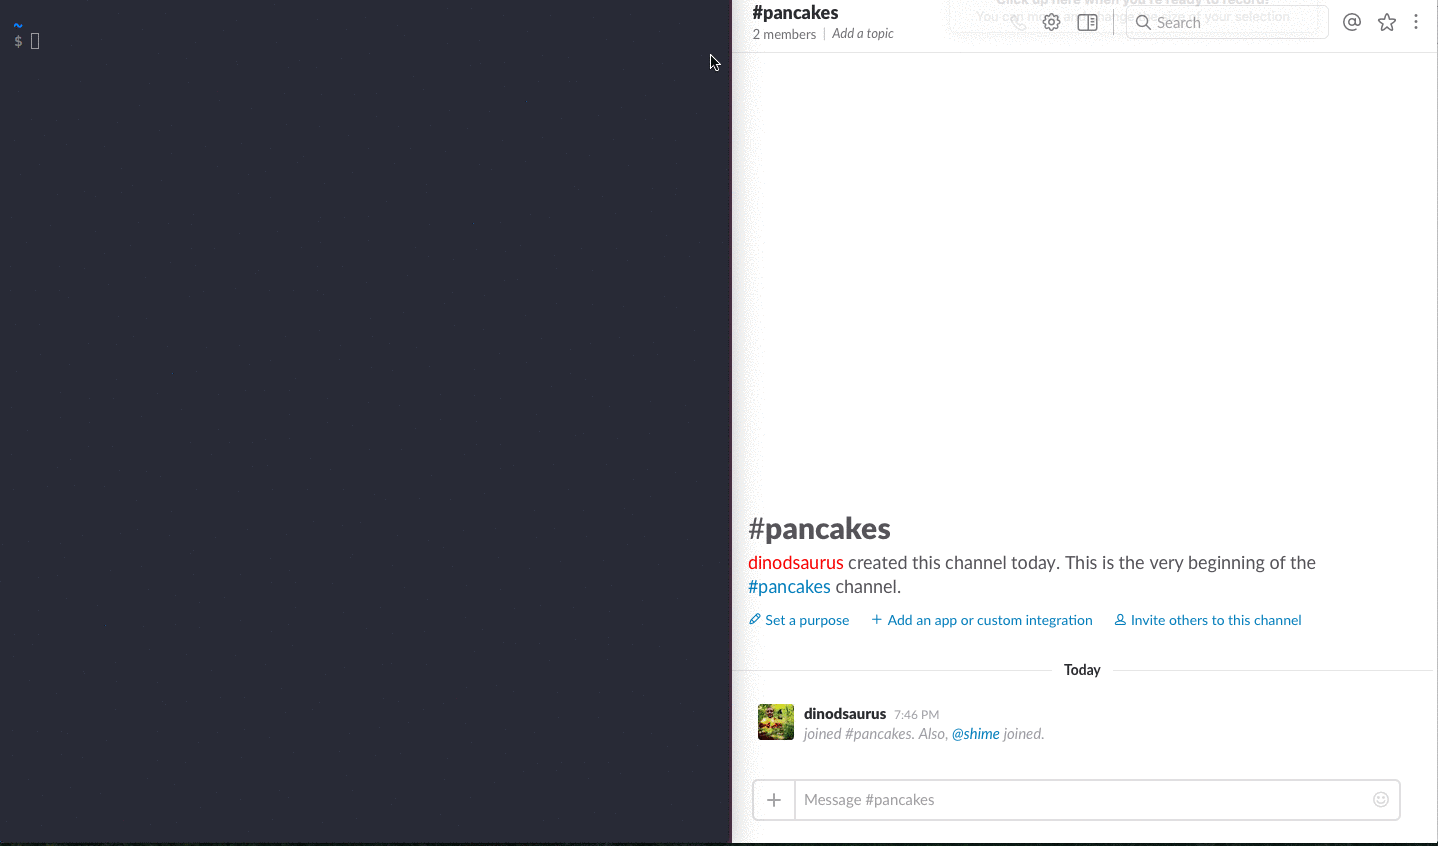Open the 2 members list
The image size is (1438, 846).
pyautogui.click(x=784, y=34)
